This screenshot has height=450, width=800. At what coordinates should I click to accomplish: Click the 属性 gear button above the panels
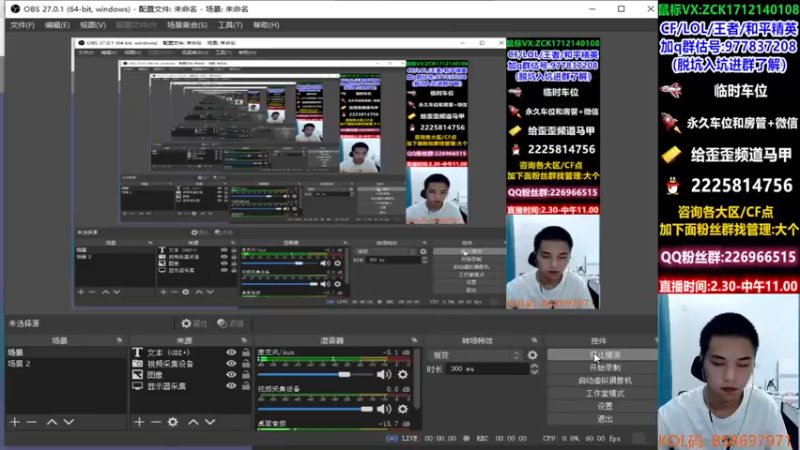tap(194, 323)
